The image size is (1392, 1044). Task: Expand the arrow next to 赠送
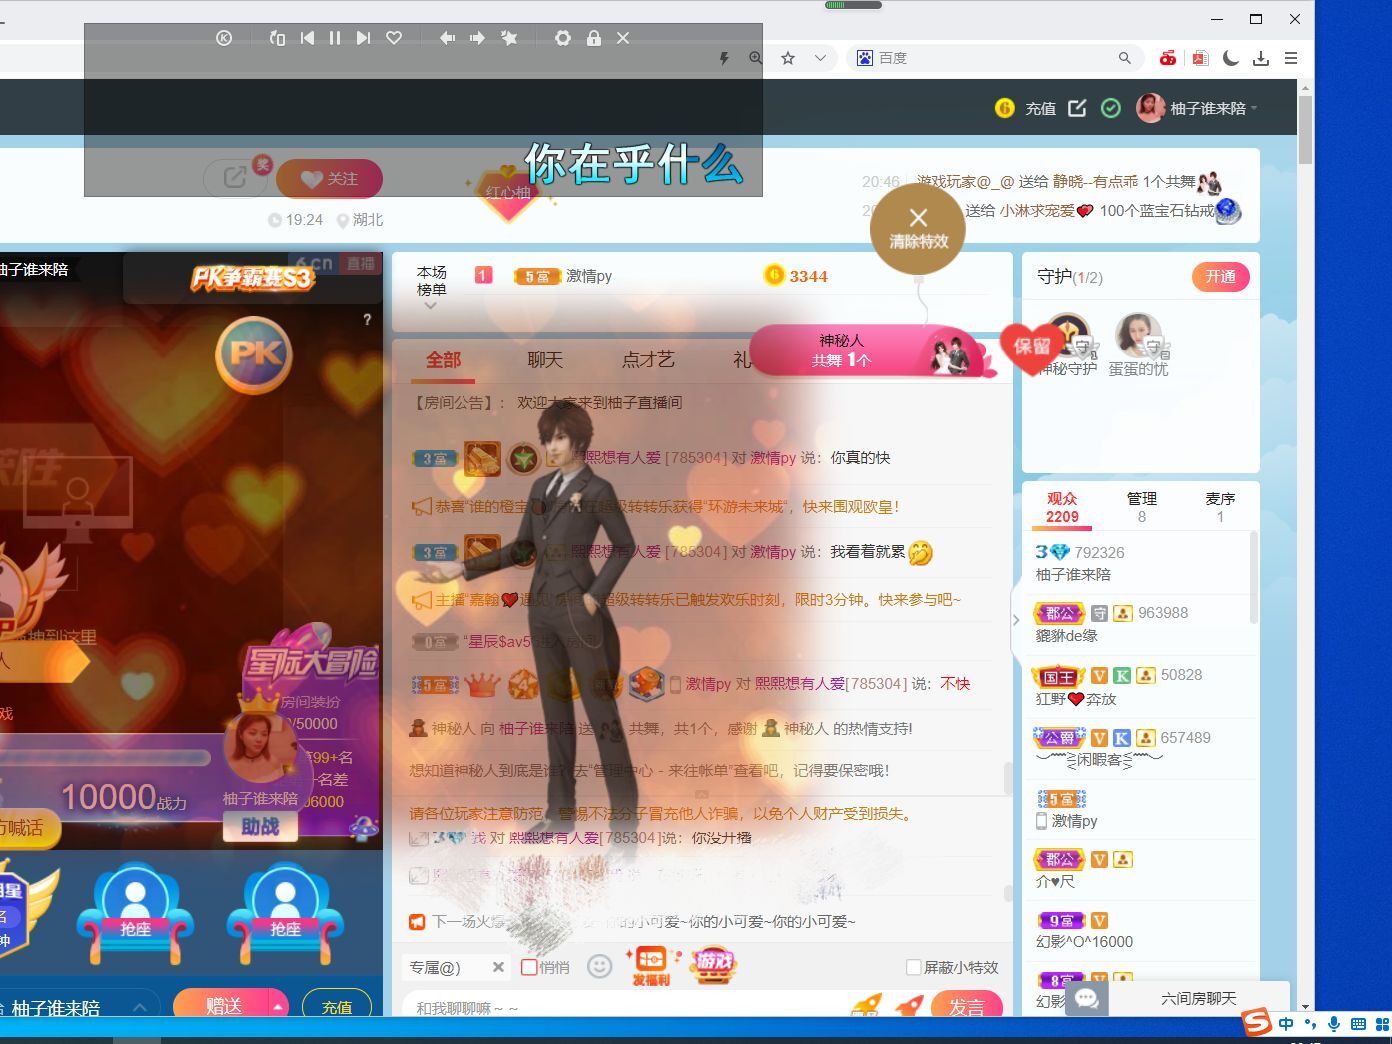point(278,1006)
